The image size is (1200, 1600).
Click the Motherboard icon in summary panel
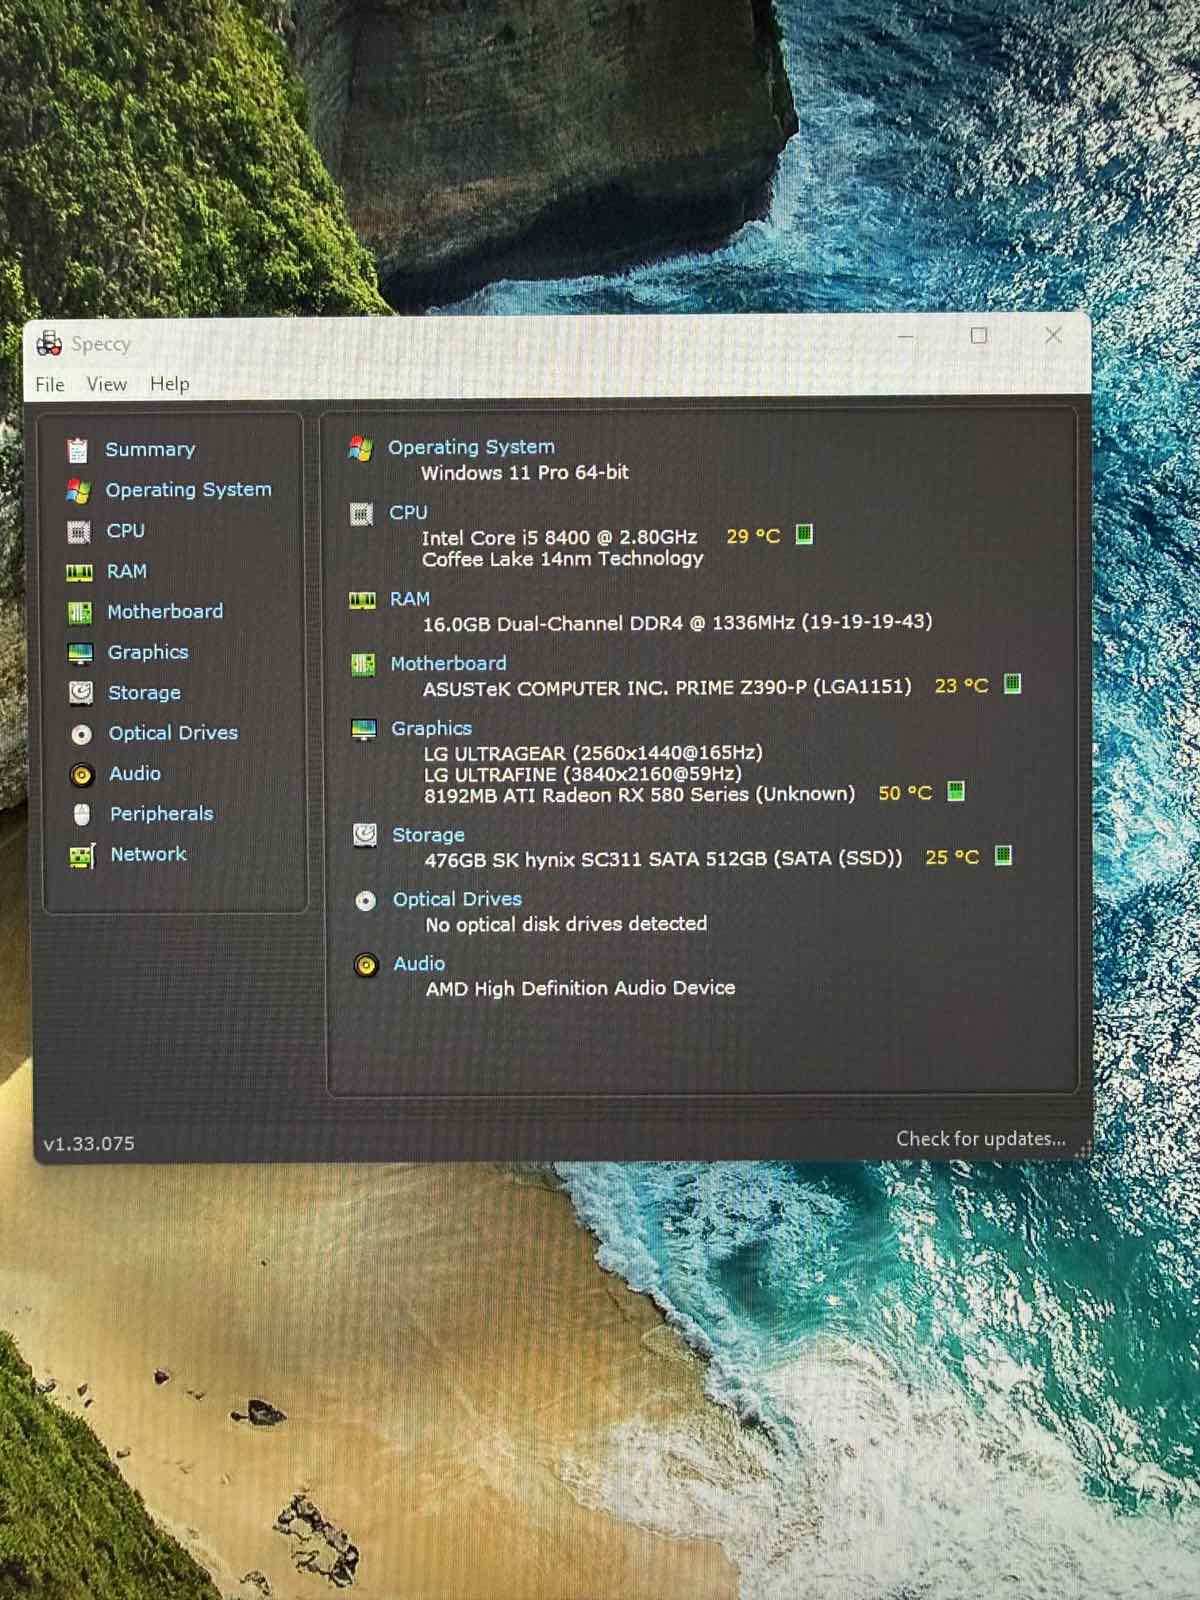pos(363,664)
